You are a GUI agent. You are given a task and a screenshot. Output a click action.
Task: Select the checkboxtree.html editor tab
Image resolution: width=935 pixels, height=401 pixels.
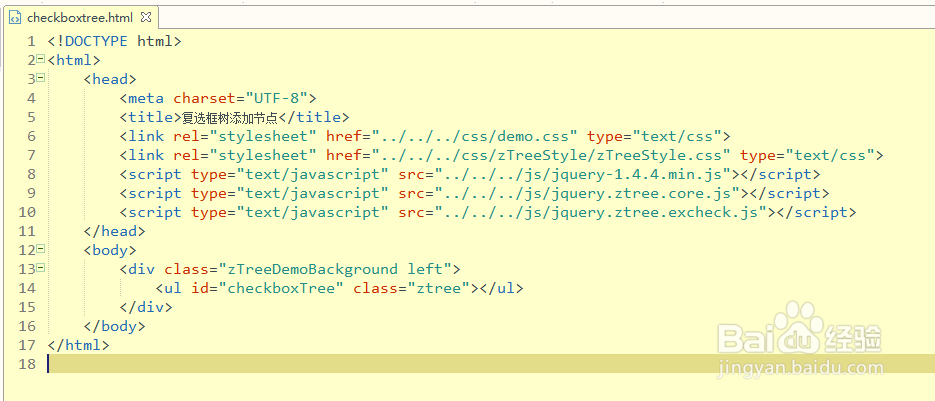[x=80, y=17]
